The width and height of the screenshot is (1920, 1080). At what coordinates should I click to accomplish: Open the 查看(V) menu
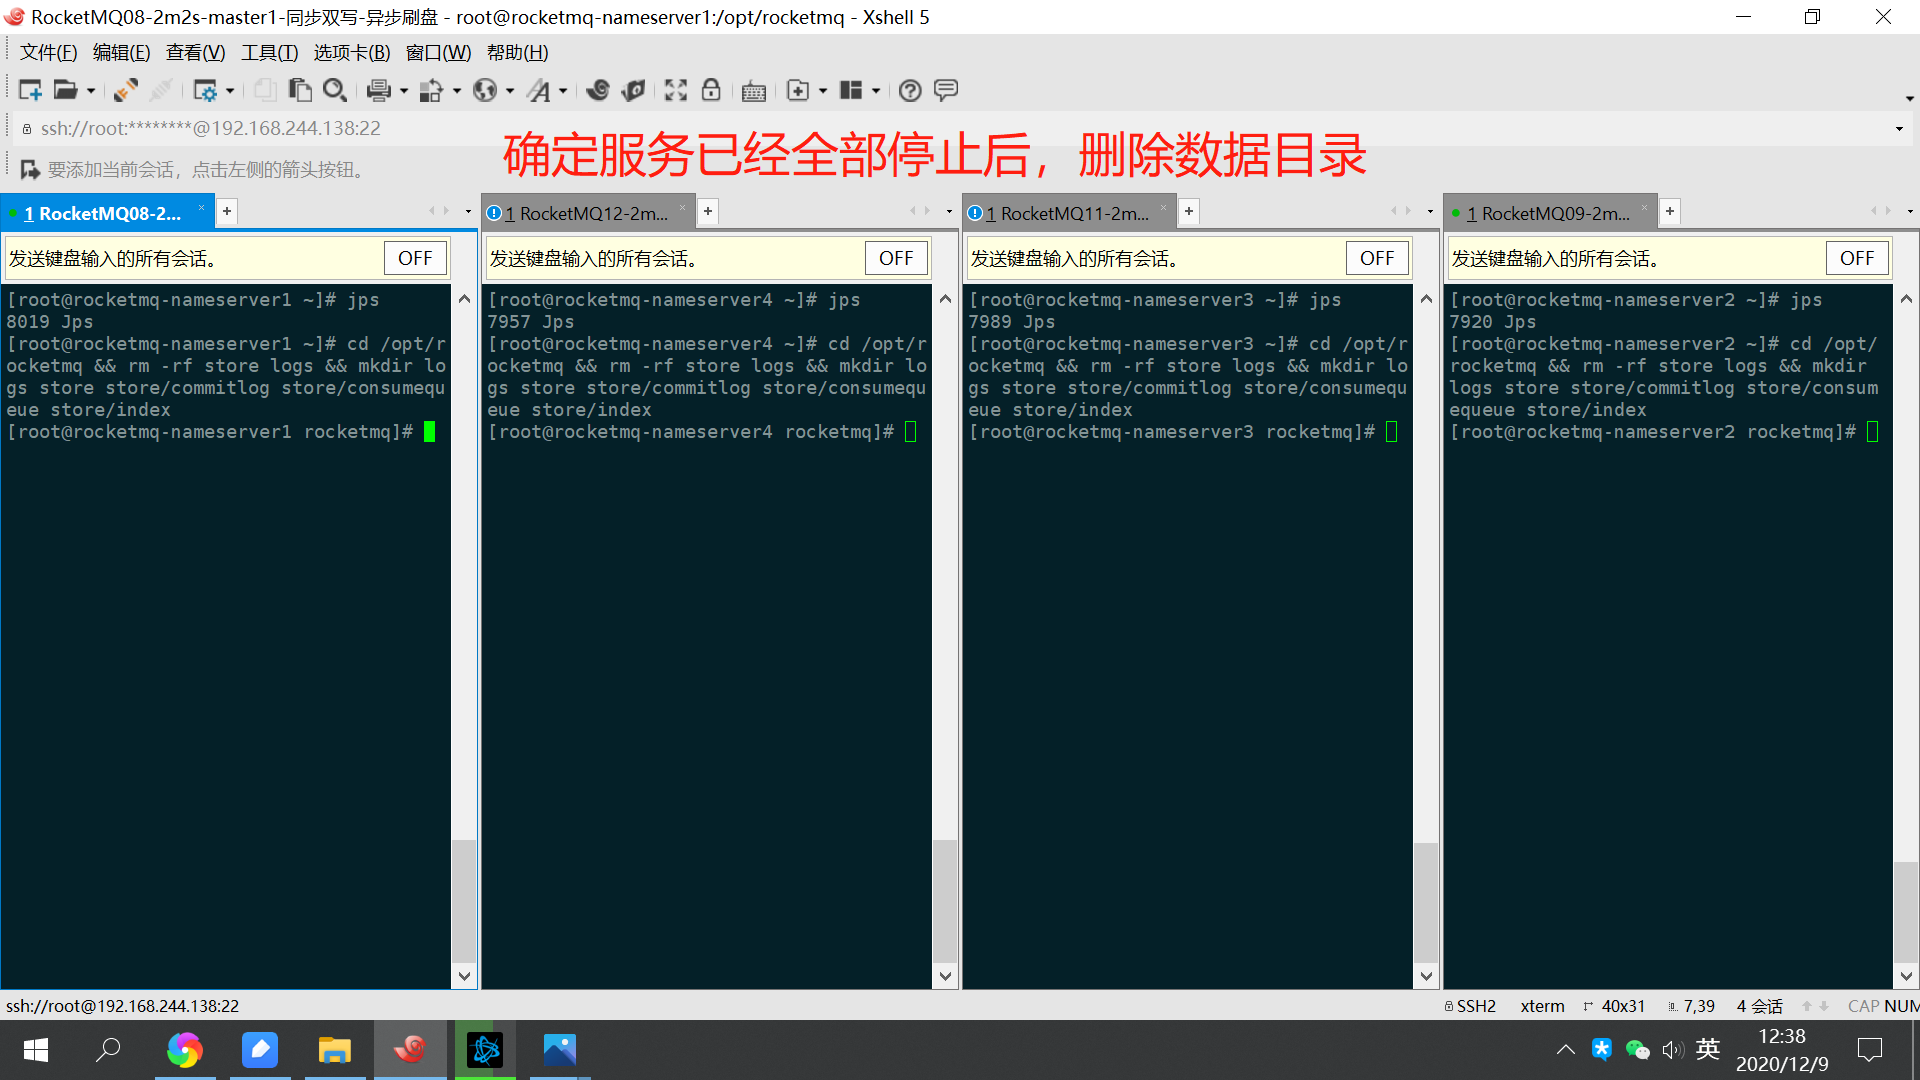(x=195, y=53)
